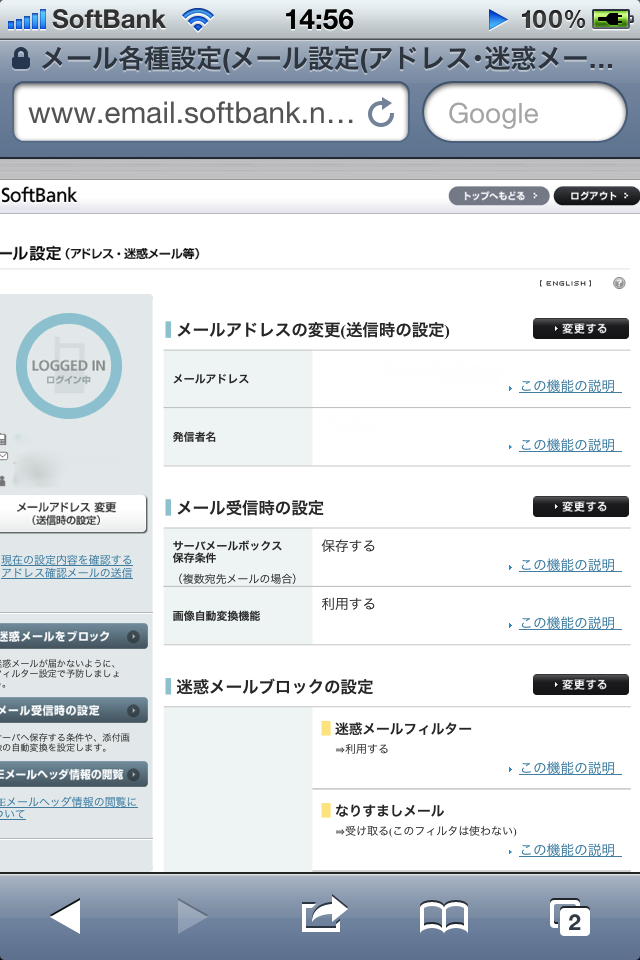Tap the 14:56 clock in status bar
Screen dimensions: 640x960
pyautogui.click(x=319, y=20)
